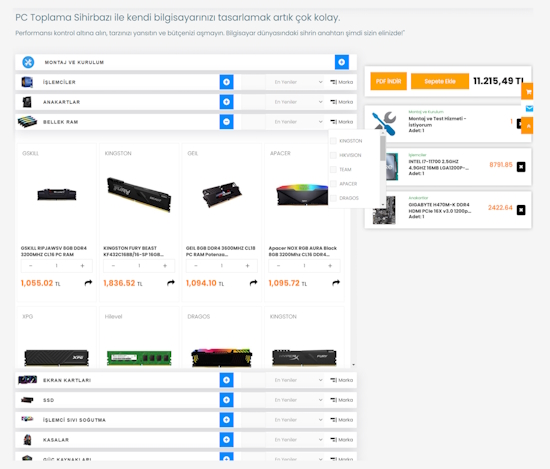Screen dimensions: 550x469
Task: Click the PDF İndir button
Action: coord(388,81)
